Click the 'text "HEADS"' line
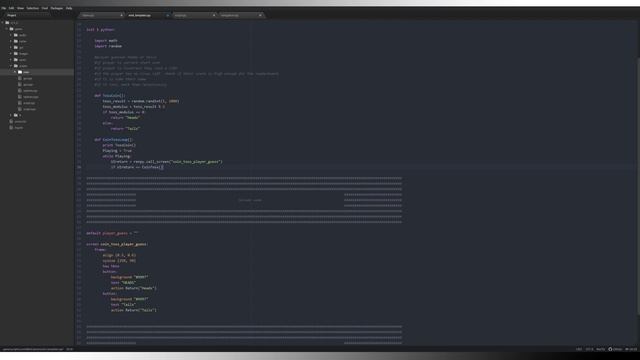 tap(123, 282)
